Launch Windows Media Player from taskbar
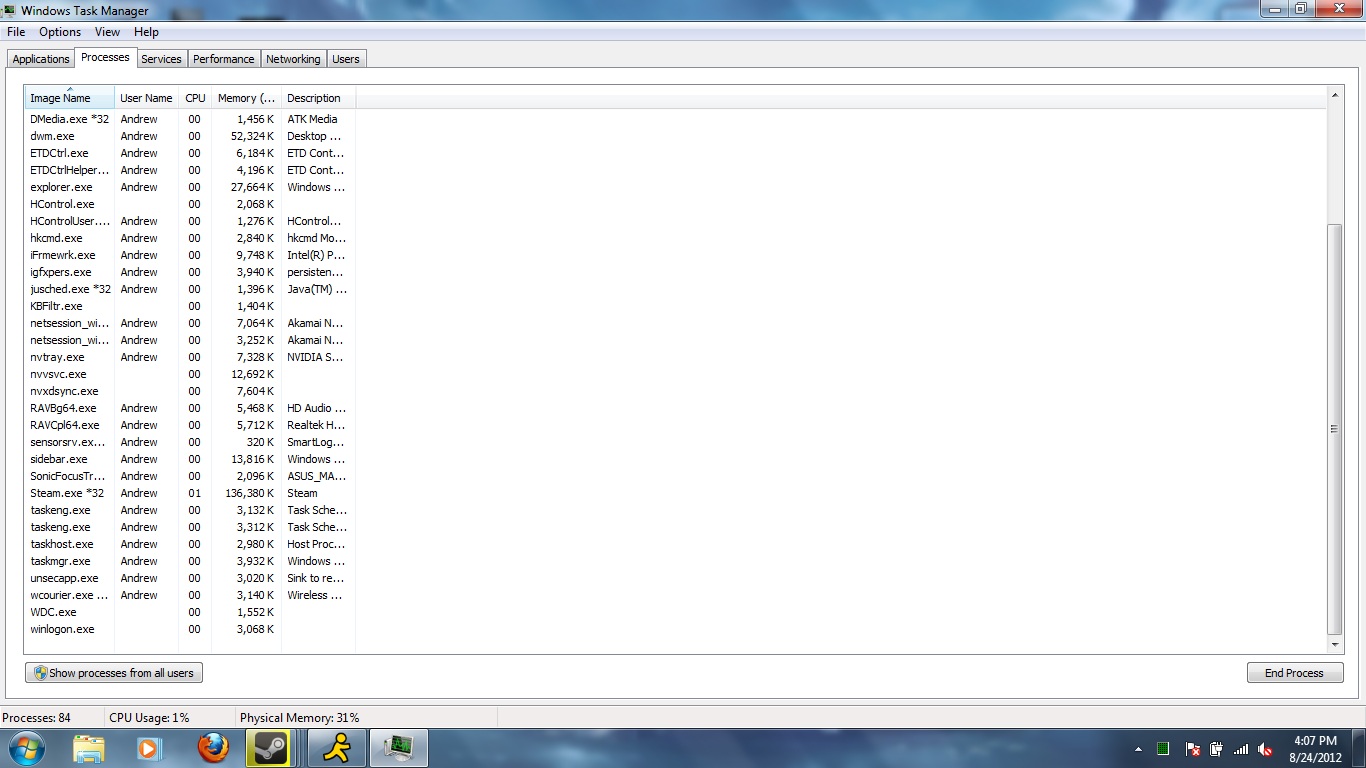1366x768 pixels. 149,748
